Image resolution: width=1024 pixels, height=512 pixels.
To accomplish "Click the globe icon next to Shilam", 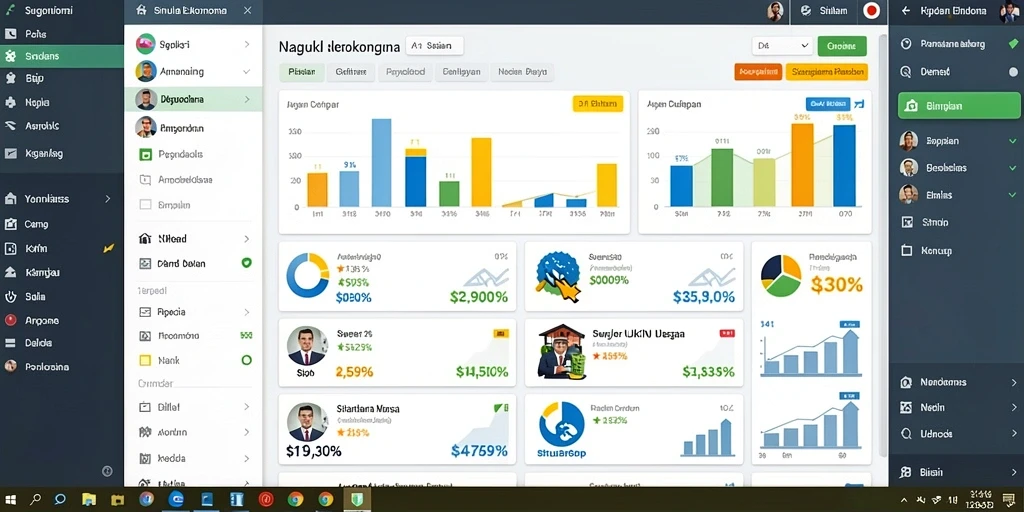I will [806, 10].
